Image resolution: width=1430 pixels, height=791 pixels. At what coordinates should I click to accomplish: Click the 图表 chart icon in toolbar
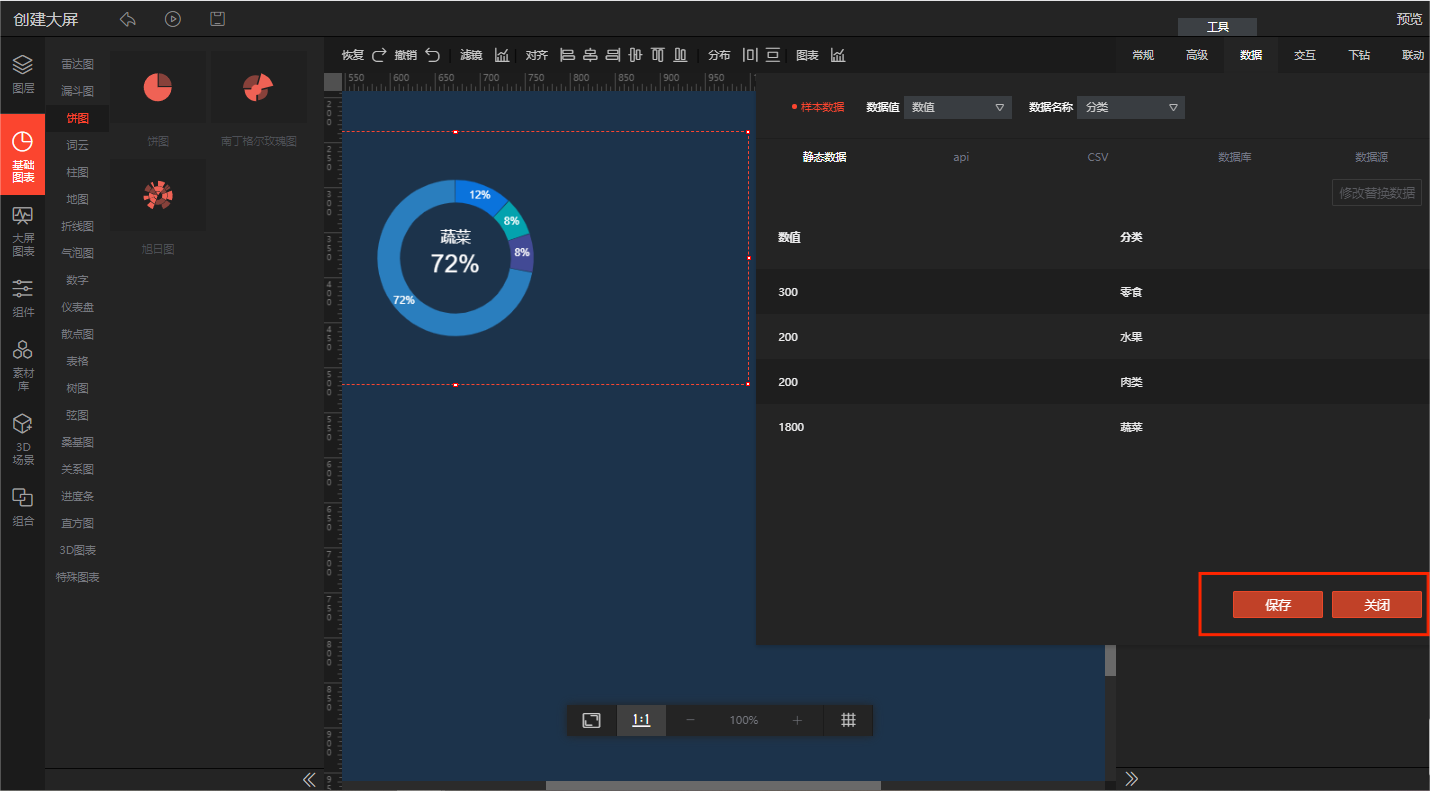pos(838,55)
